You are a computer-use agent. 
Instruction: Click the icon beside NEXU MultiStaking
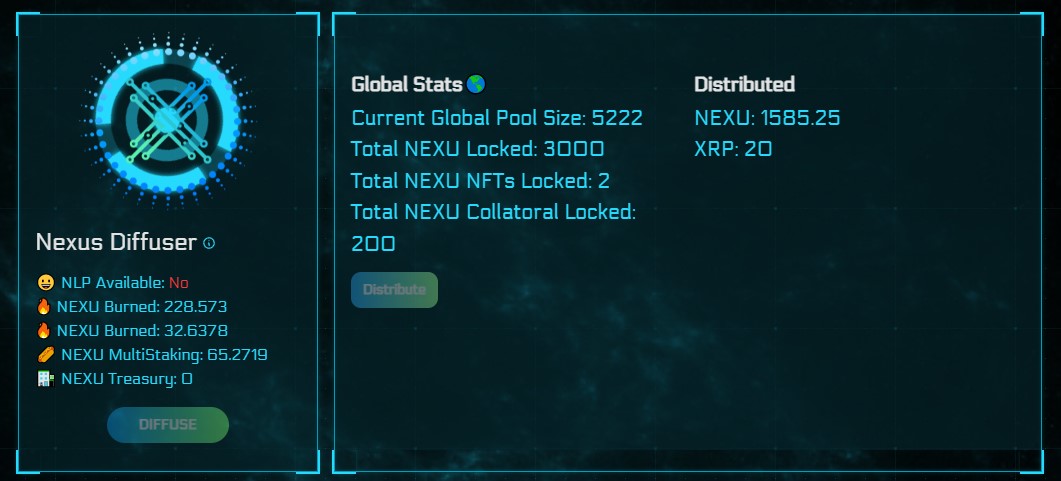(45, 355)
